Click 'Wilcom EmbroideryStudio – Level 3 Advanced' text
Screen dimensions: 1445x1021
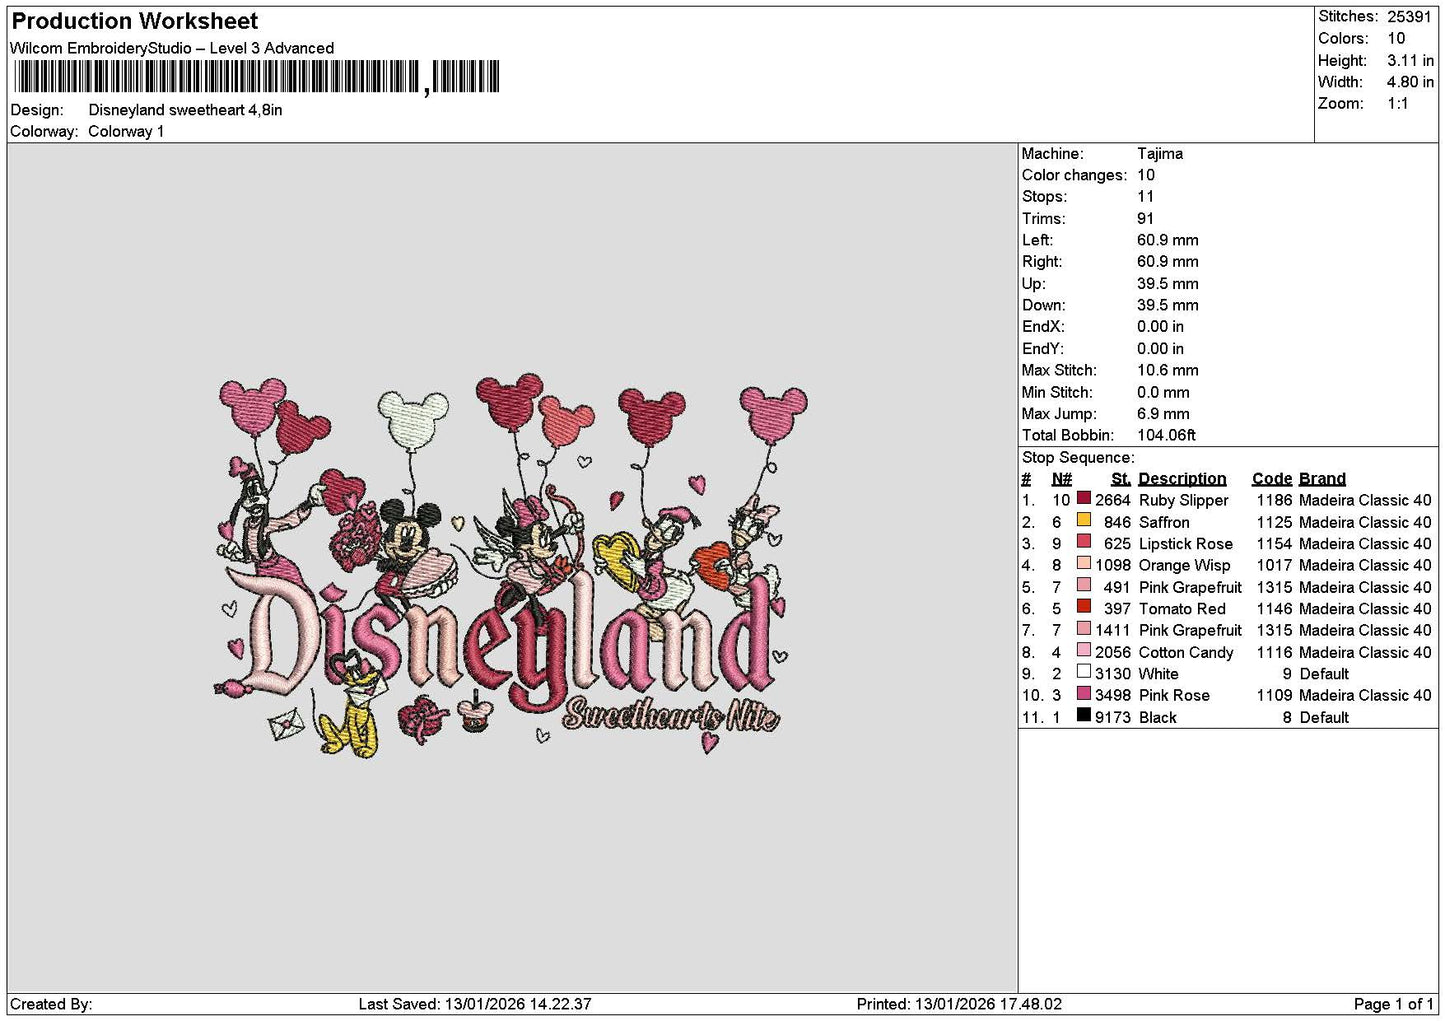[172, 48]
